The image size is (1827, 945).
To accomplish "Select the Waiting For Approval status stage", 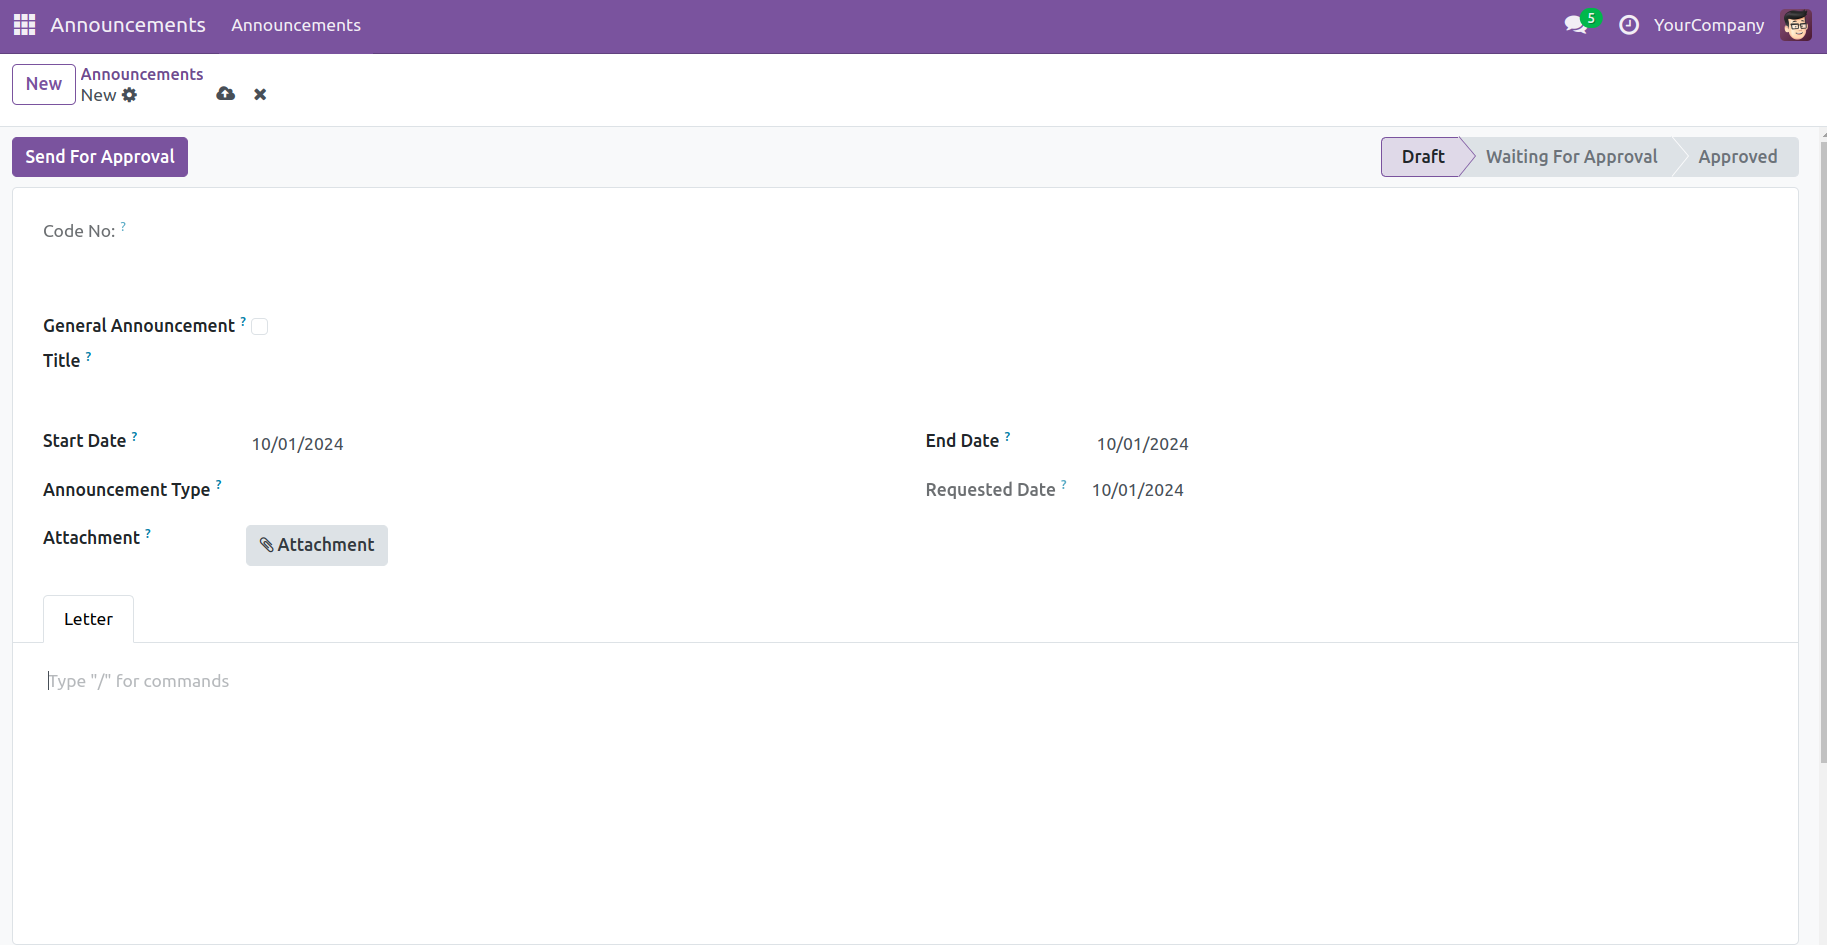I will (x=1571, y=157).
